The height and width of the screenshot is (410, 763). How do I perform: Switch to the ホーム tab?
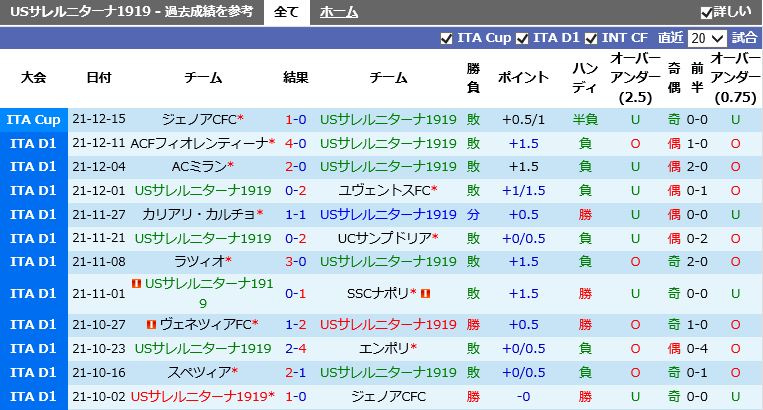tap(339, 12)
